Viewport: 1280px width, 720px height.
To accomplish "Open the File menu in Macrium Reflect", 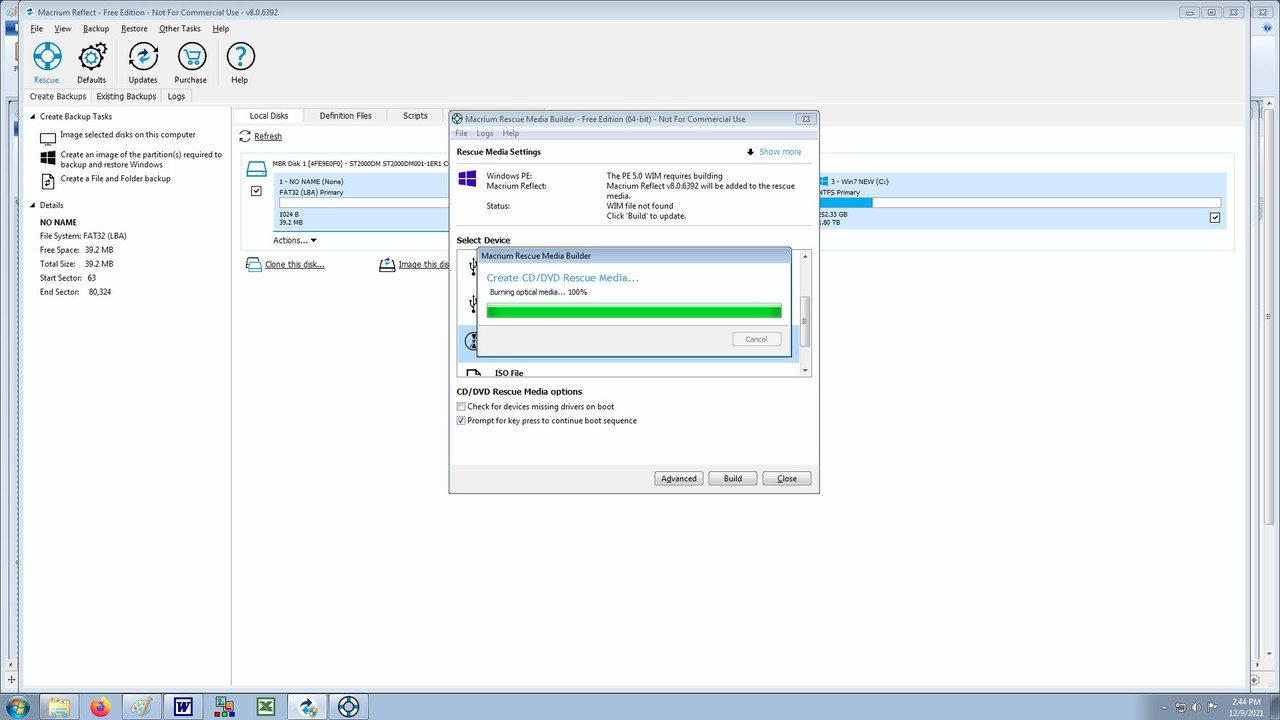I will click(37, 29).
